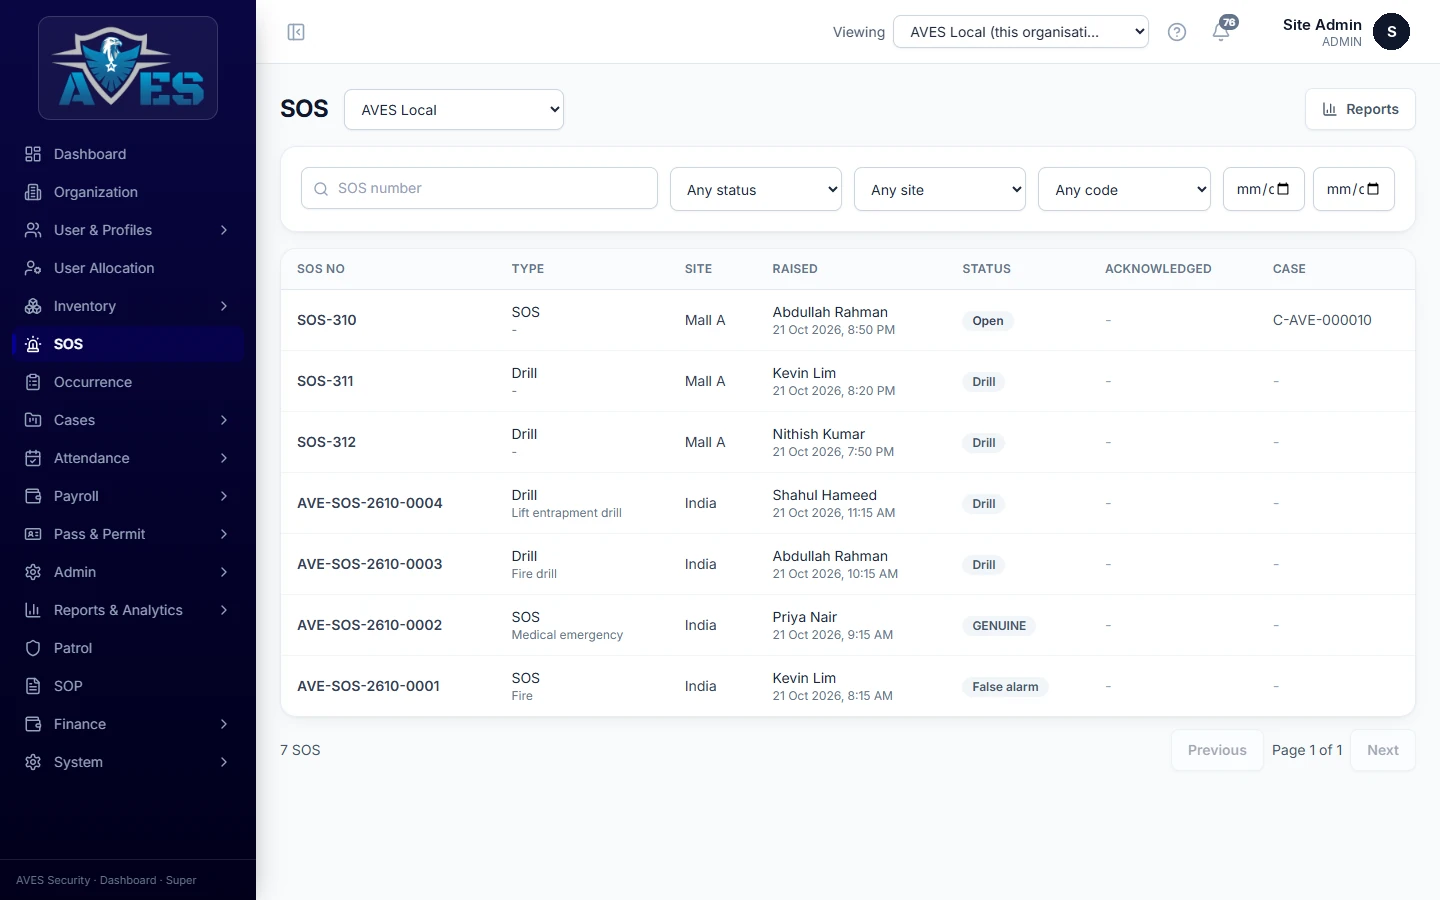Expand the Inventory chevron
Image resolution: width=1440 pixels, height=900 pixels.
(224, 306)
